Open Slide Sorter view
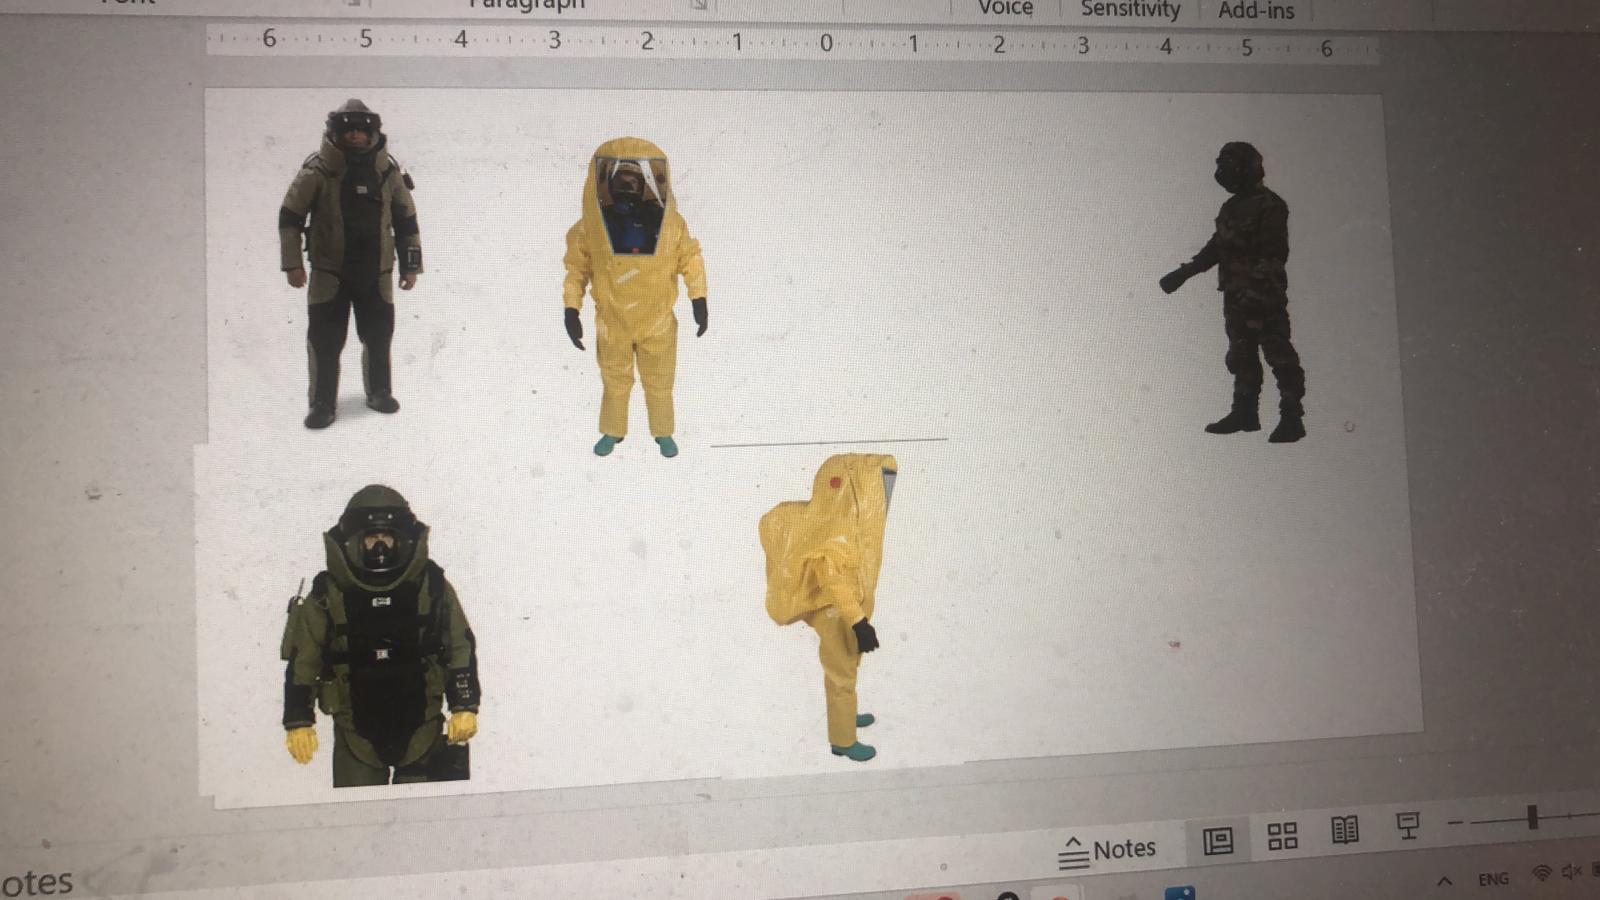This screenshot has width=1600, height=900. [x=1281, y=836]
